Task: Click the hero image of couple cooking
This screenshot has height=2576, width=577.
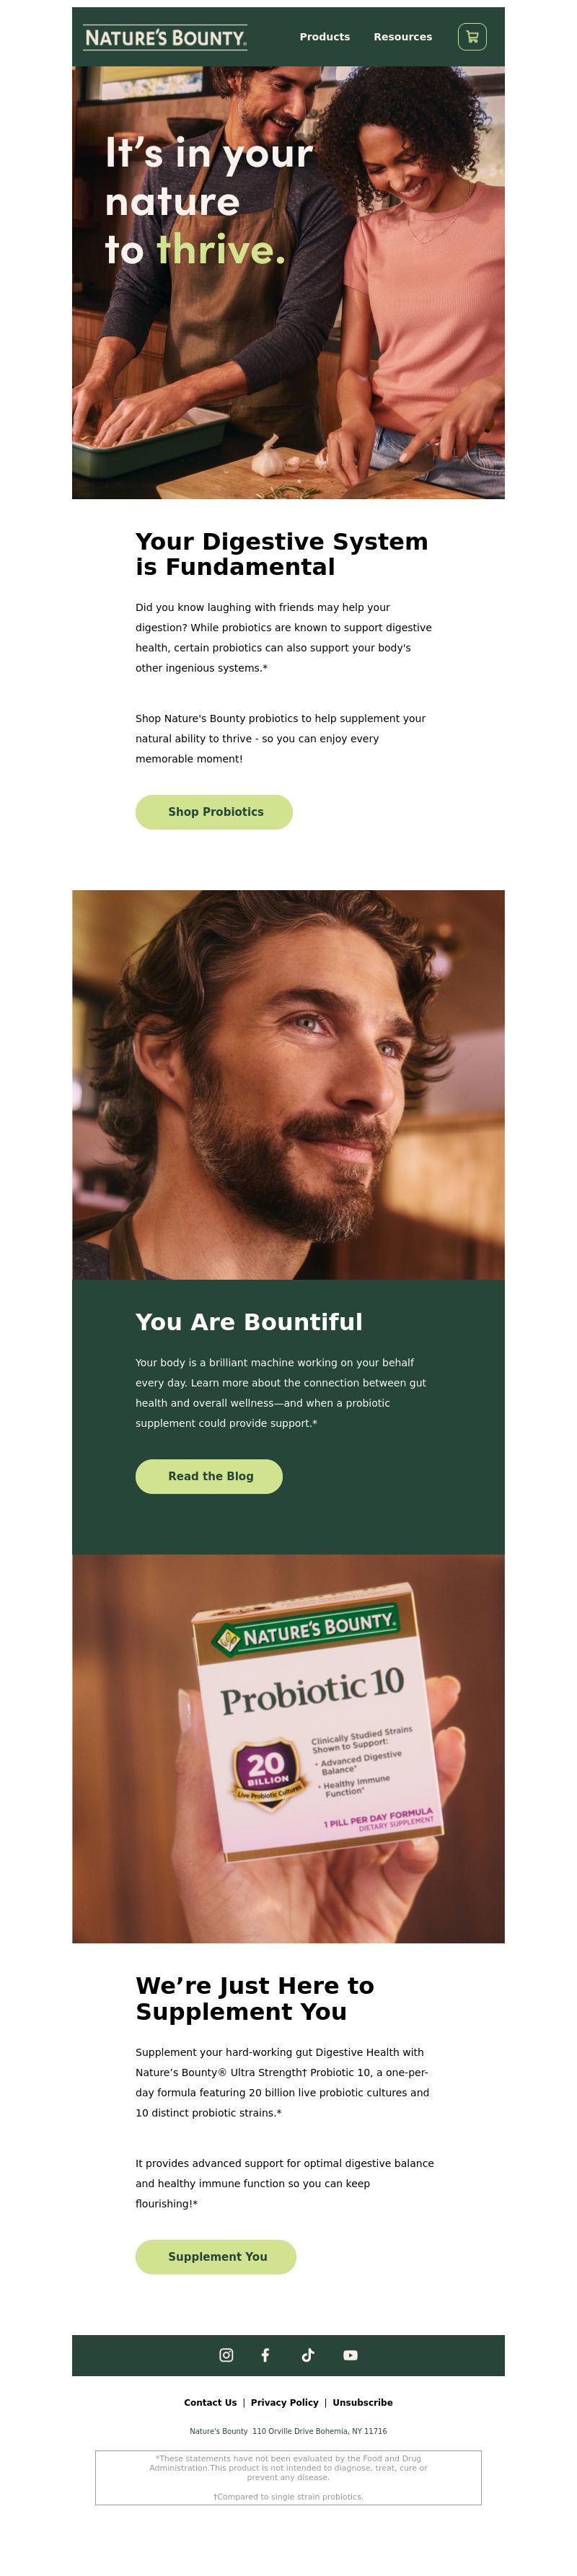Action: pyautogui.click(x=288, y=283)
